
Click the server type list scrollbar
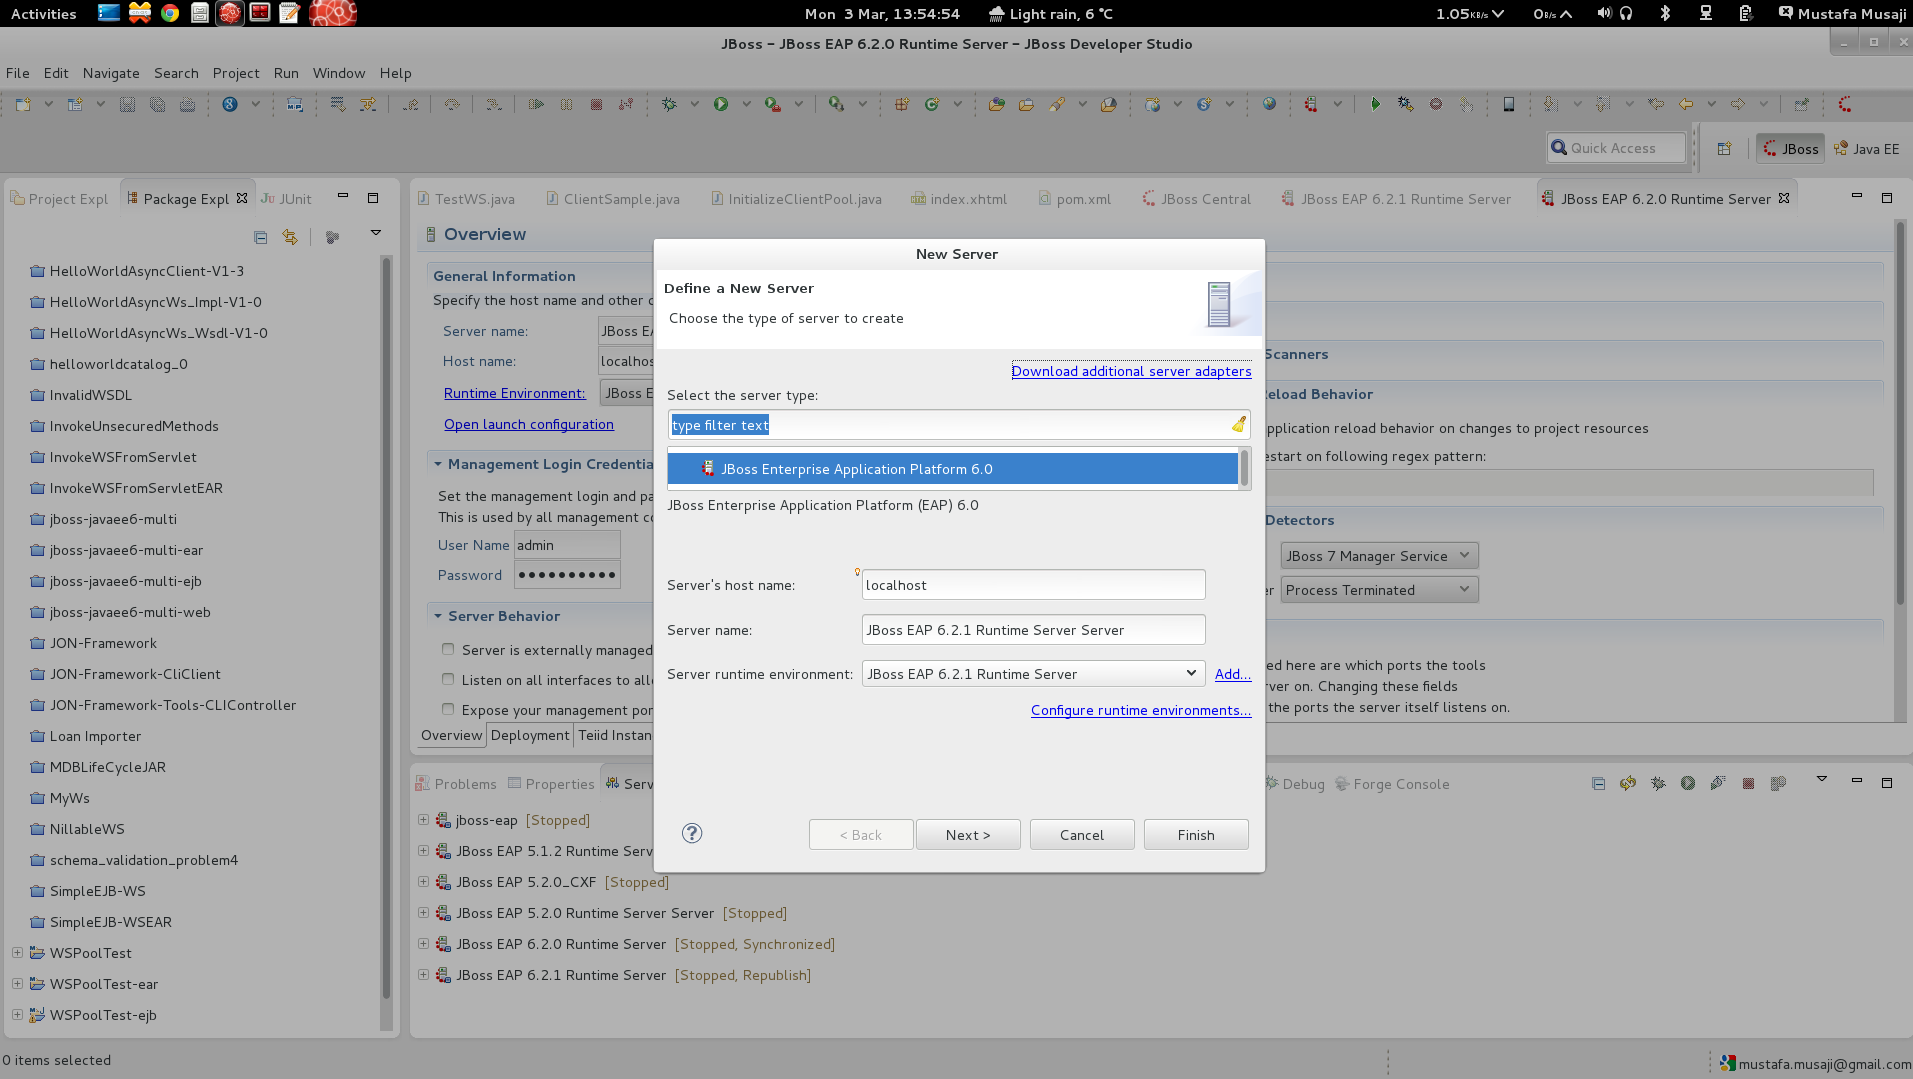1244,468
